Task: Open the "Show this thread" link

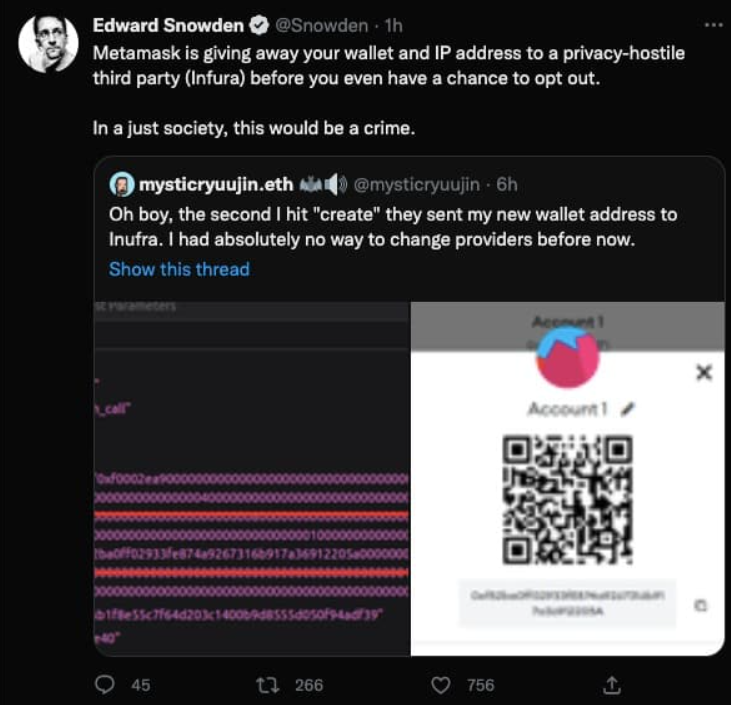Action: pyautogui.click(x=179, y=269)
